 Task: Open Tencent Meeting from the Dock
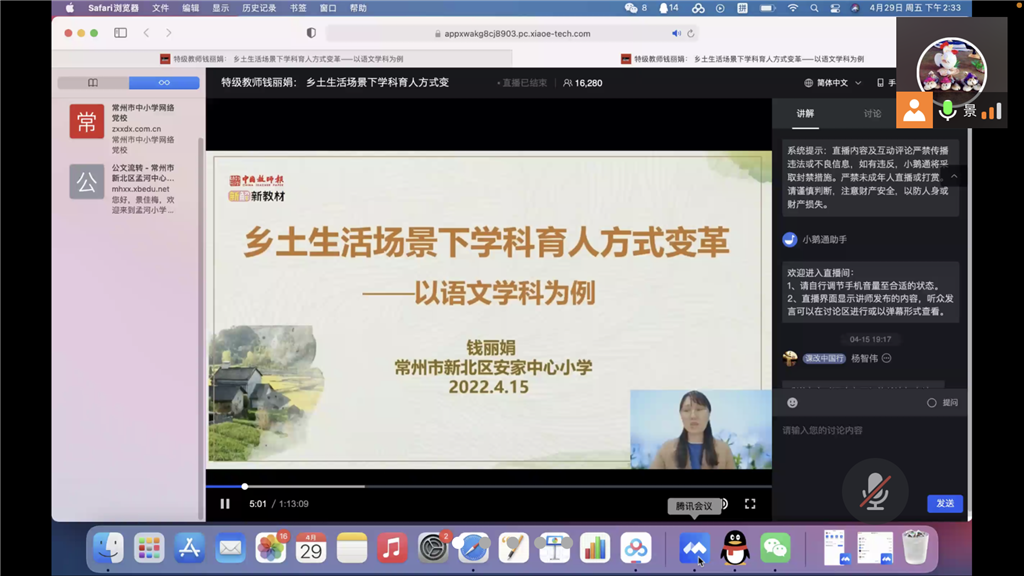(694, 548)
